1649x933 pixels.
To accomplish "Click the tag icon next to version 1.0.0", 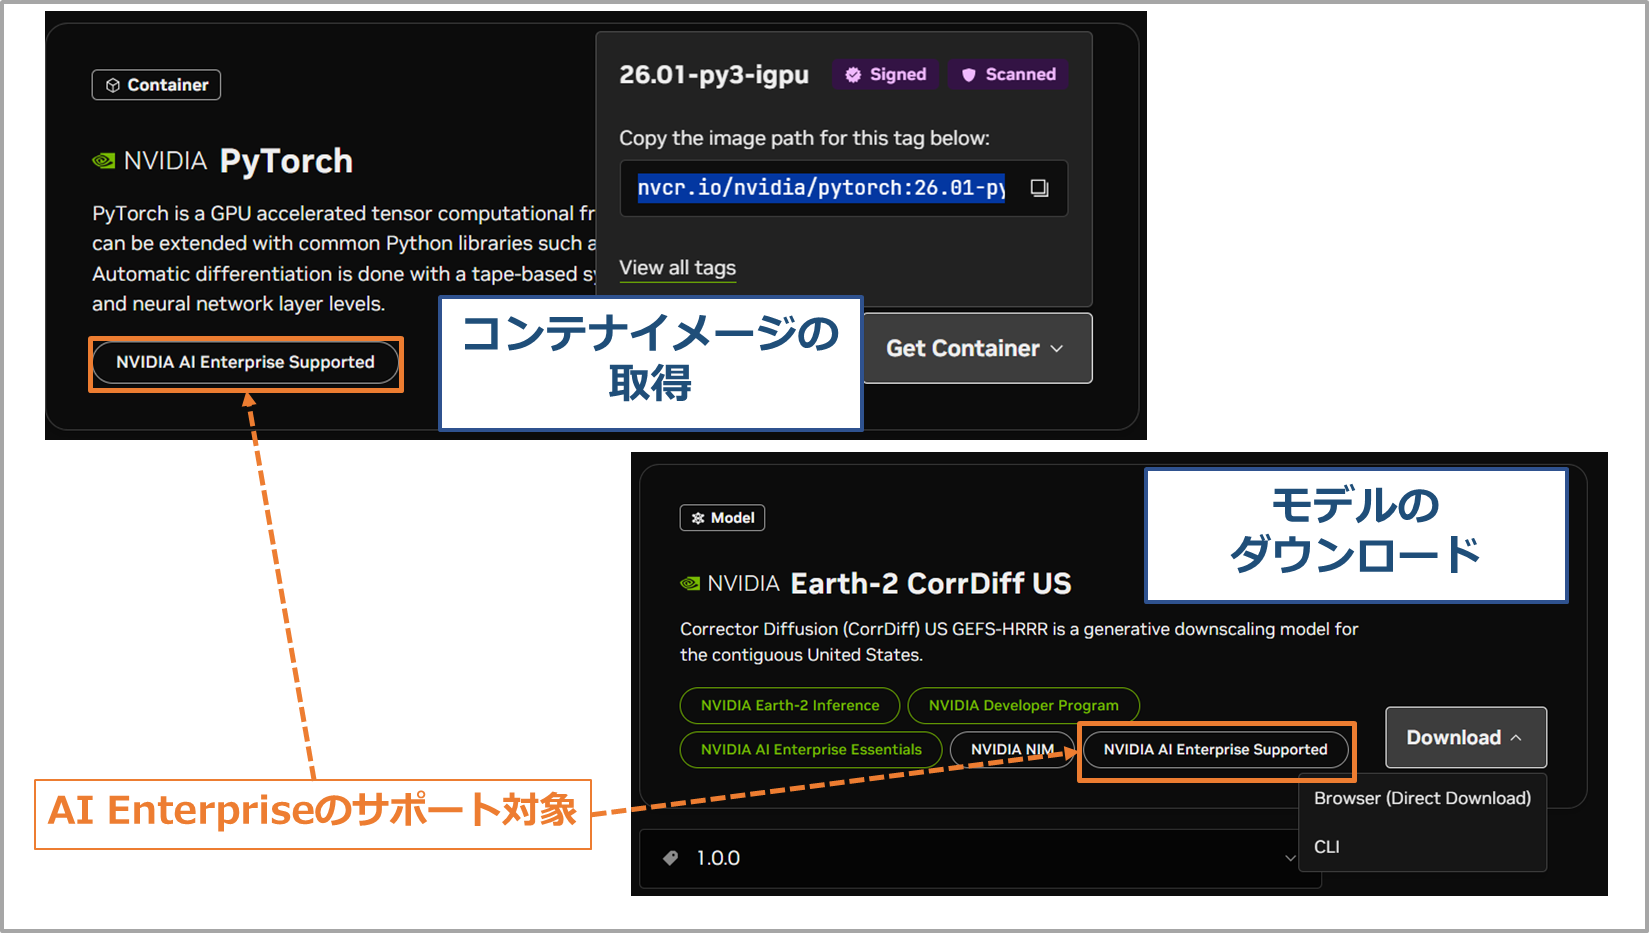I will coord(670,858).
